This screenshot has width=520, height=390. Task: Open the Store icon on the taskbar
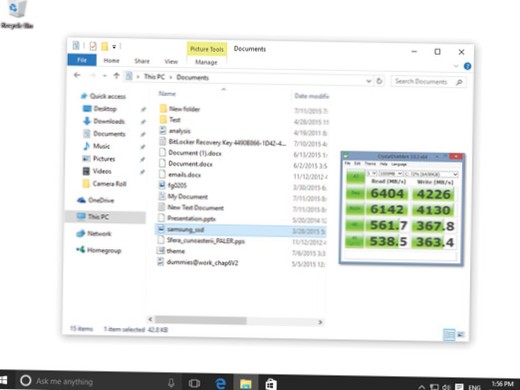tap(271, 384)
